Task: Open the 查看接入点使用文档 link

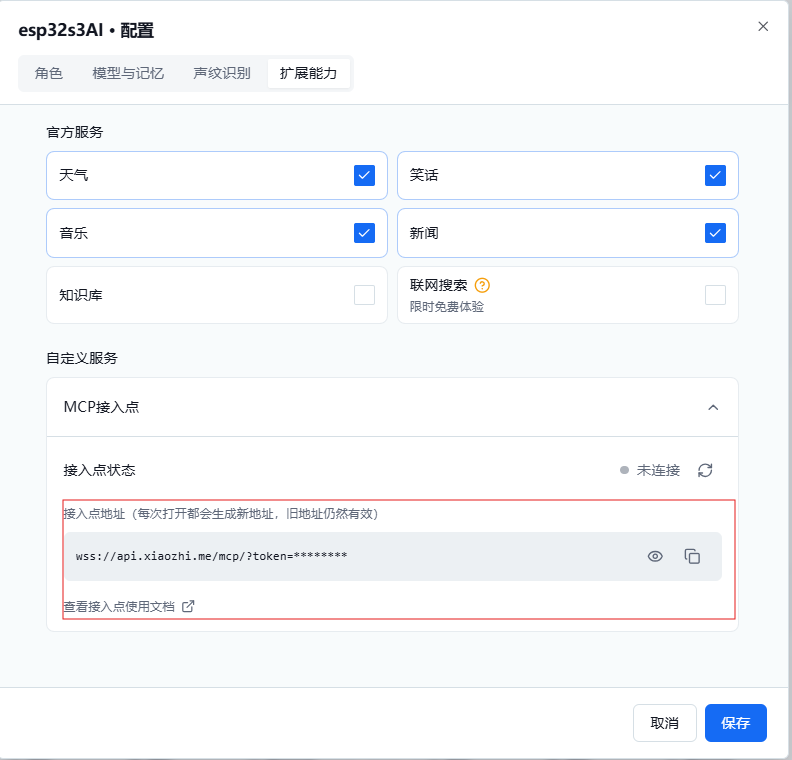Action: (119, 606)
